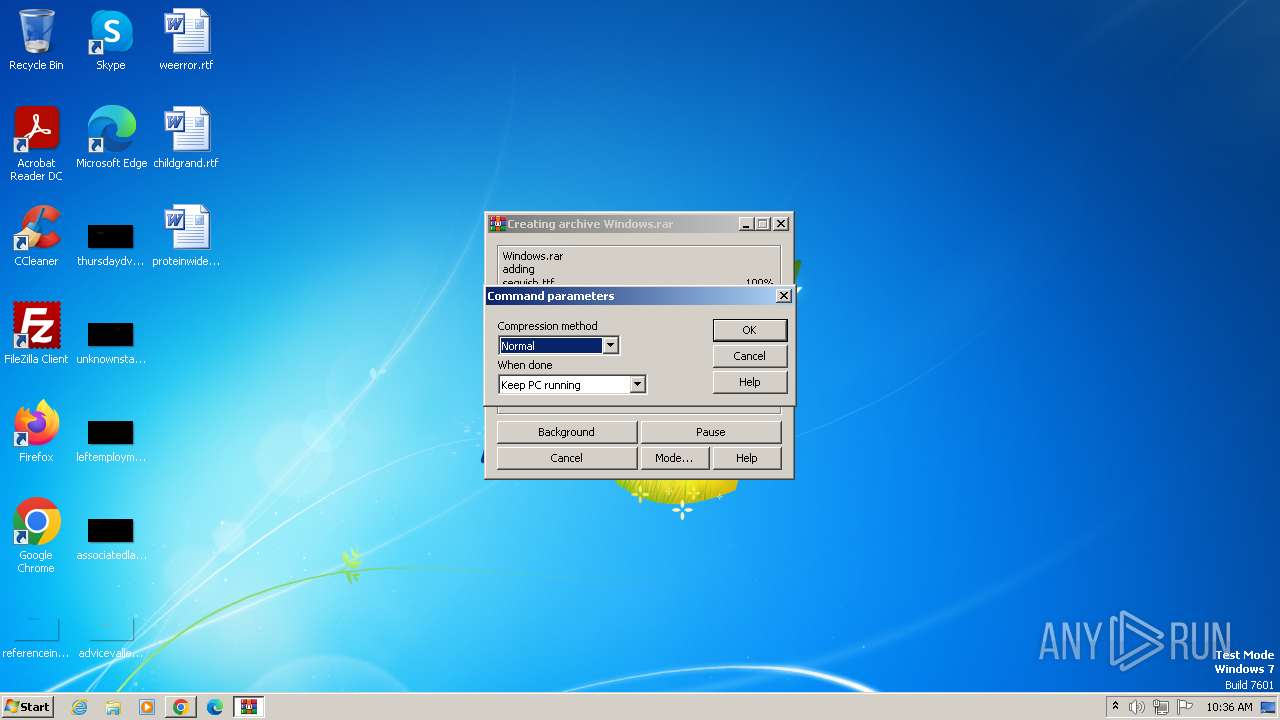Open the taskbar clock showing 10:36 AM
The height and width of the screenshot is (720, 1280).
pos(1229,707)
